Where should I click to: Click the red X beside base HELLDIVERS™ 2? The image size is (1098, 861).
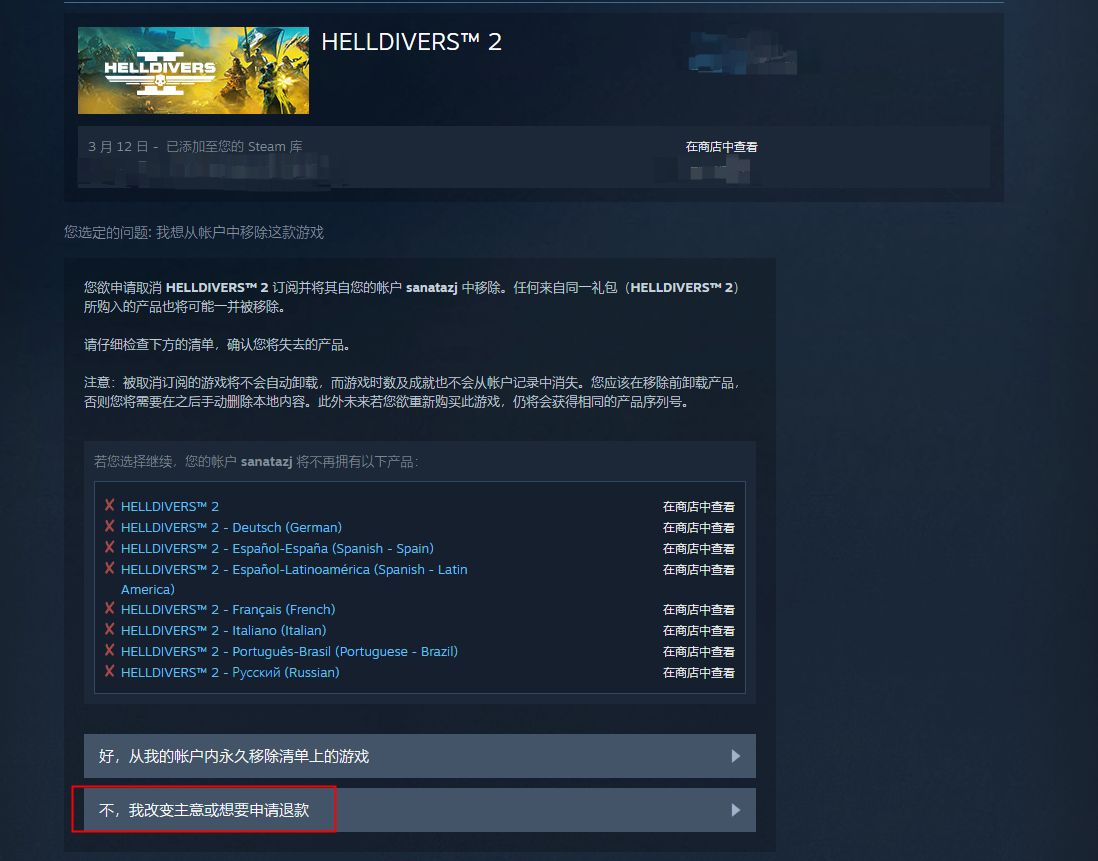(109, 505)
